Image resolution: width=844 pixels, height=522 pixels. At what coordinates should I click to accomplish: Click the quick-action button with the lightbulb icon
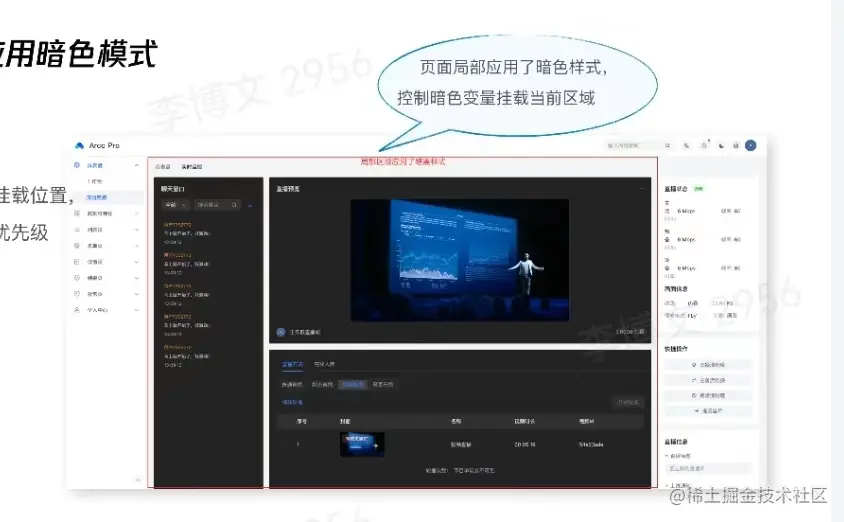point(708,365)
